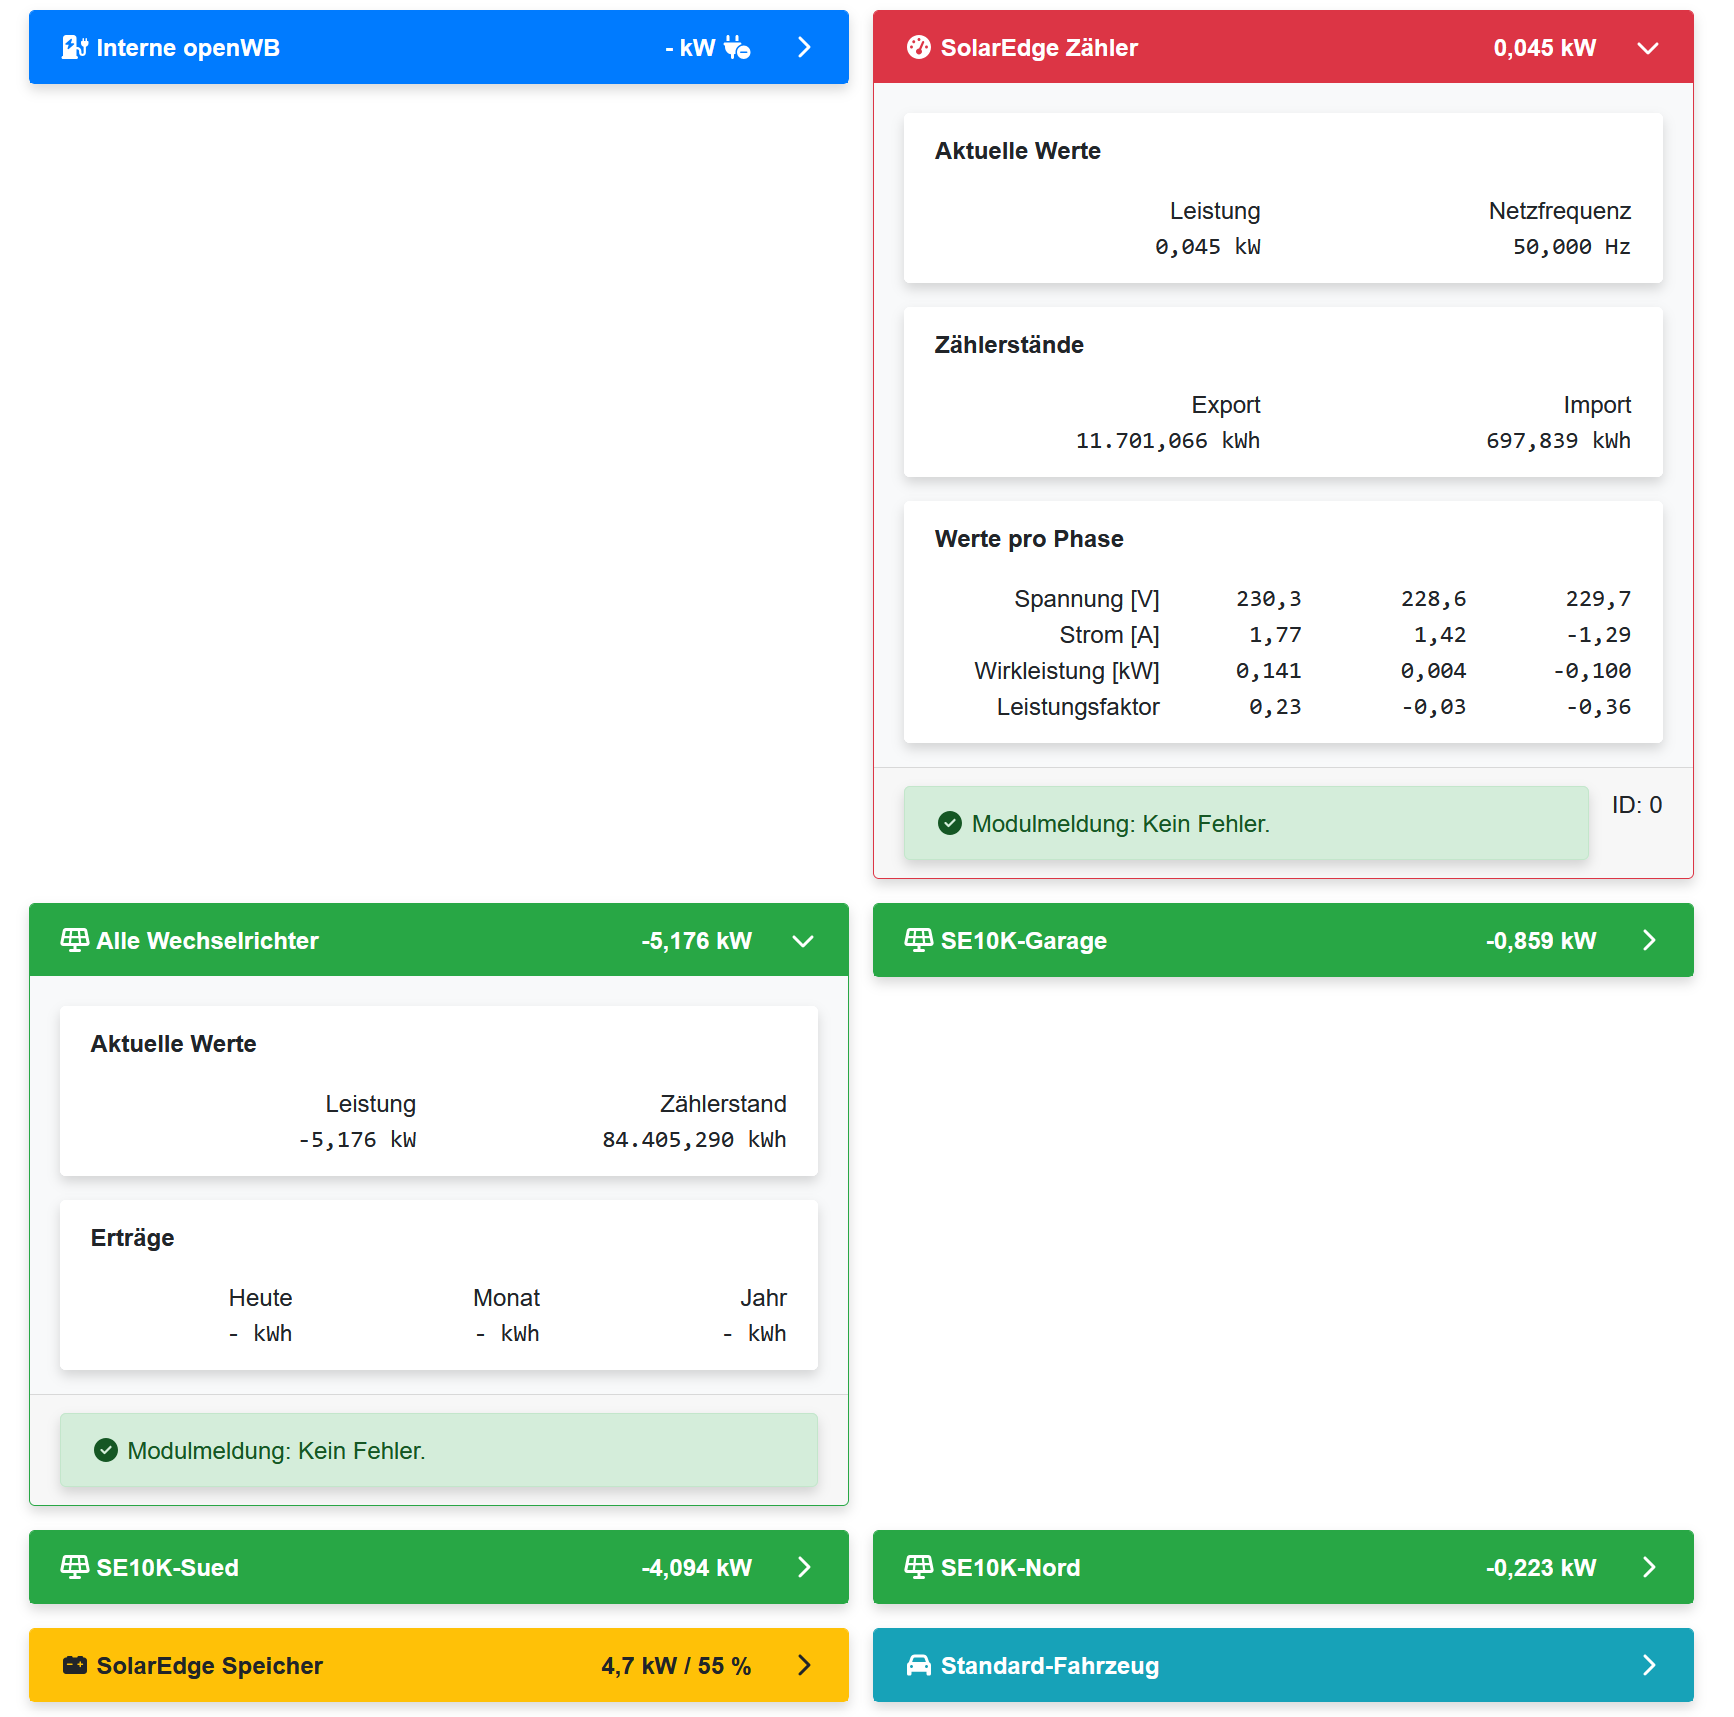Screen dimensions: 1734x1717
Task: Open the SE10K-Nord header title
Action: tap(1010, 1568)
